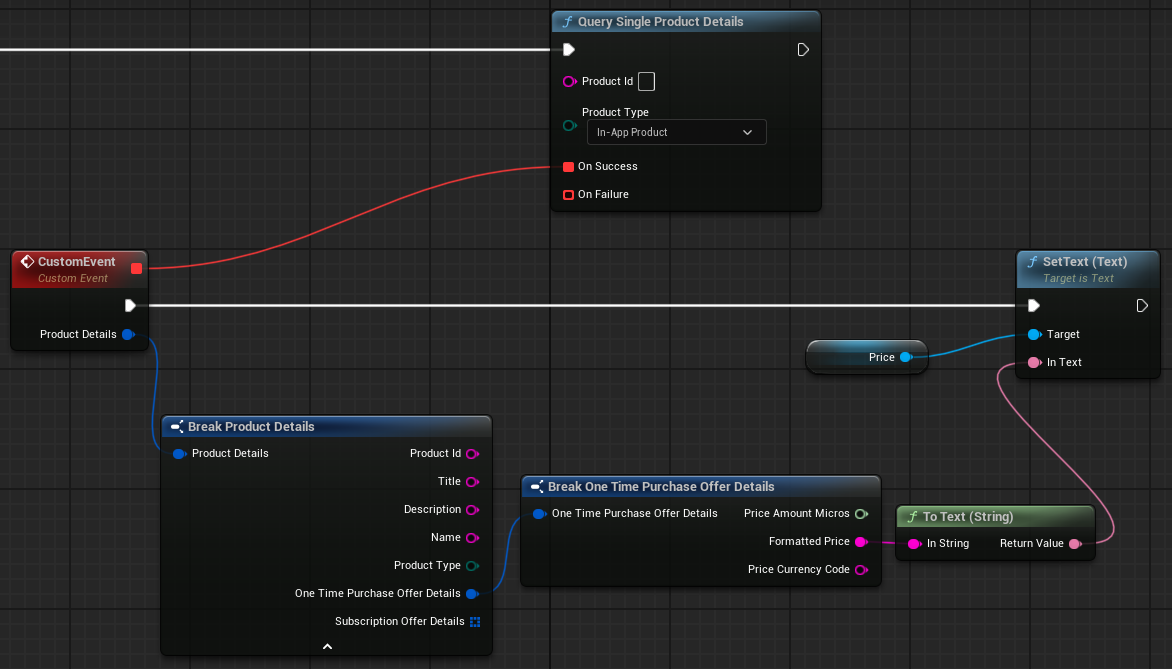The width and height of the screenshot is (1172, 669).
Task: Select the Price variable node
Action: tap(866, 357)
